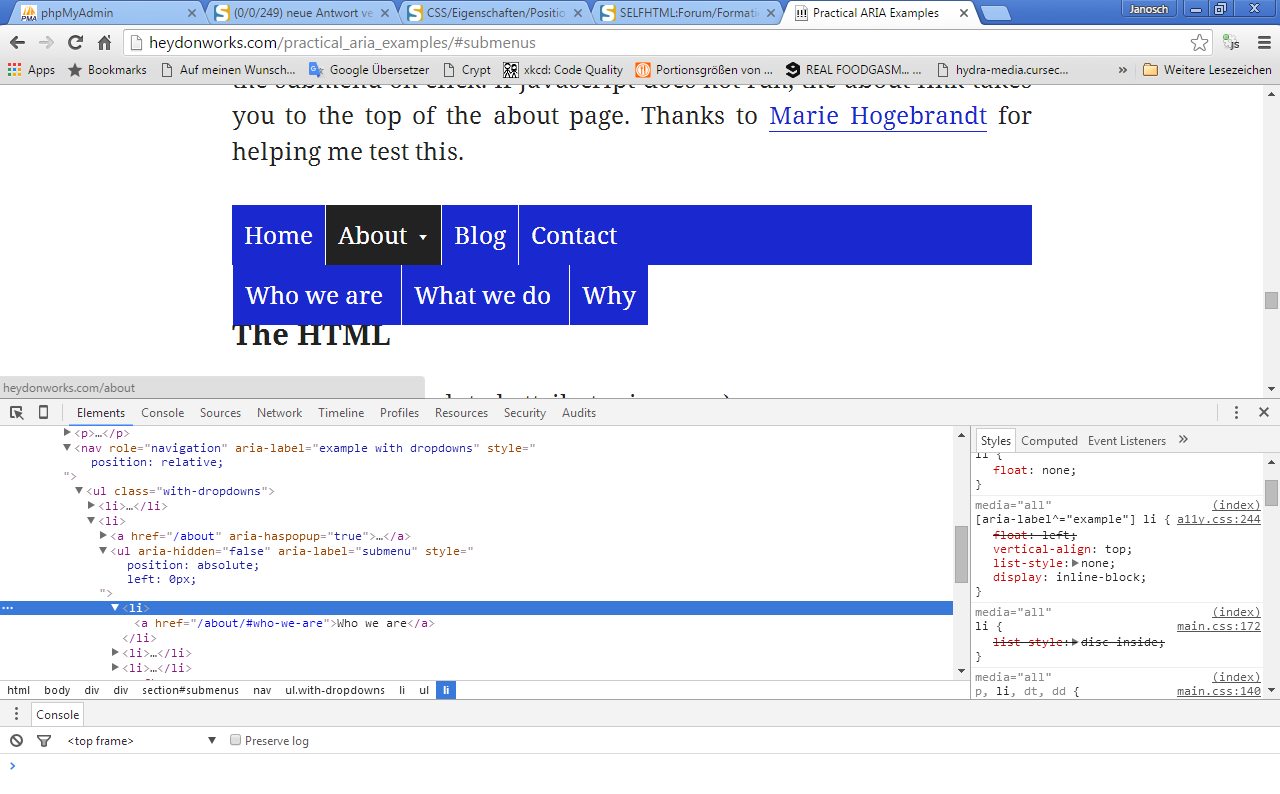Image resolution: width=1280 pixels, height=794 pixels.
Task: Open the Audits tab
Action: click(579, 412)
